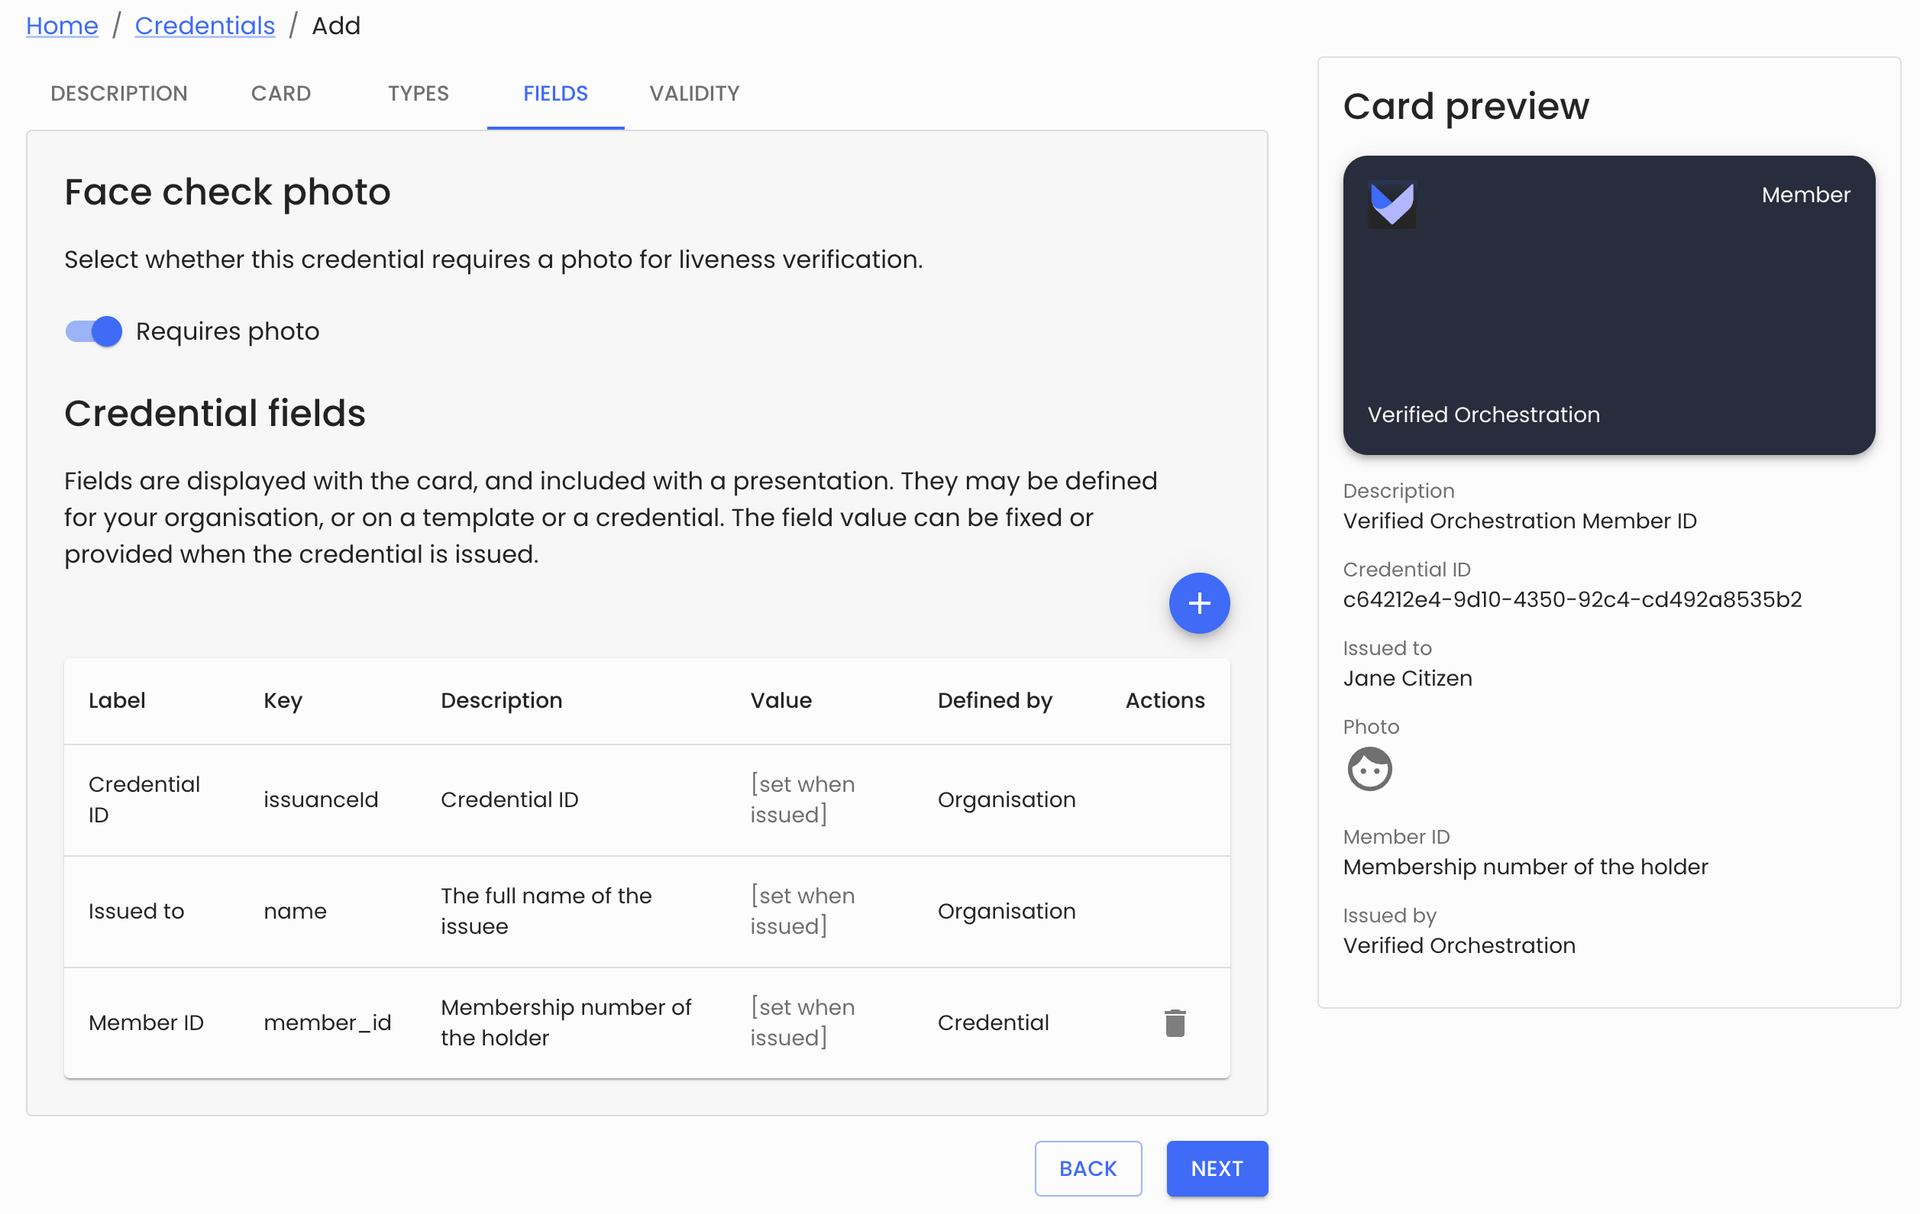1920x1214 pixels.
Task: Open the Credentials breadcrumb link
Action: [204, 26]
